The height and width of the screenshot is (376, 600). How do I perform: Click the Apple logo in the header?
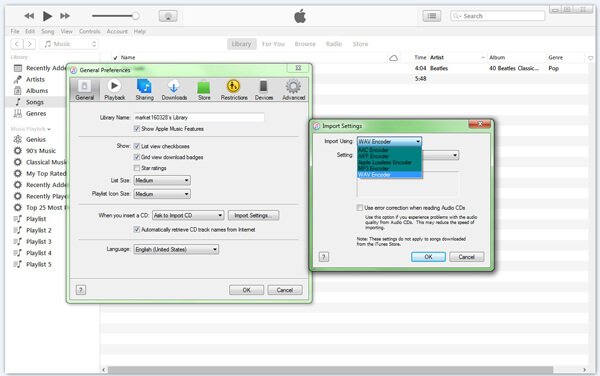(x=300, y=16)
